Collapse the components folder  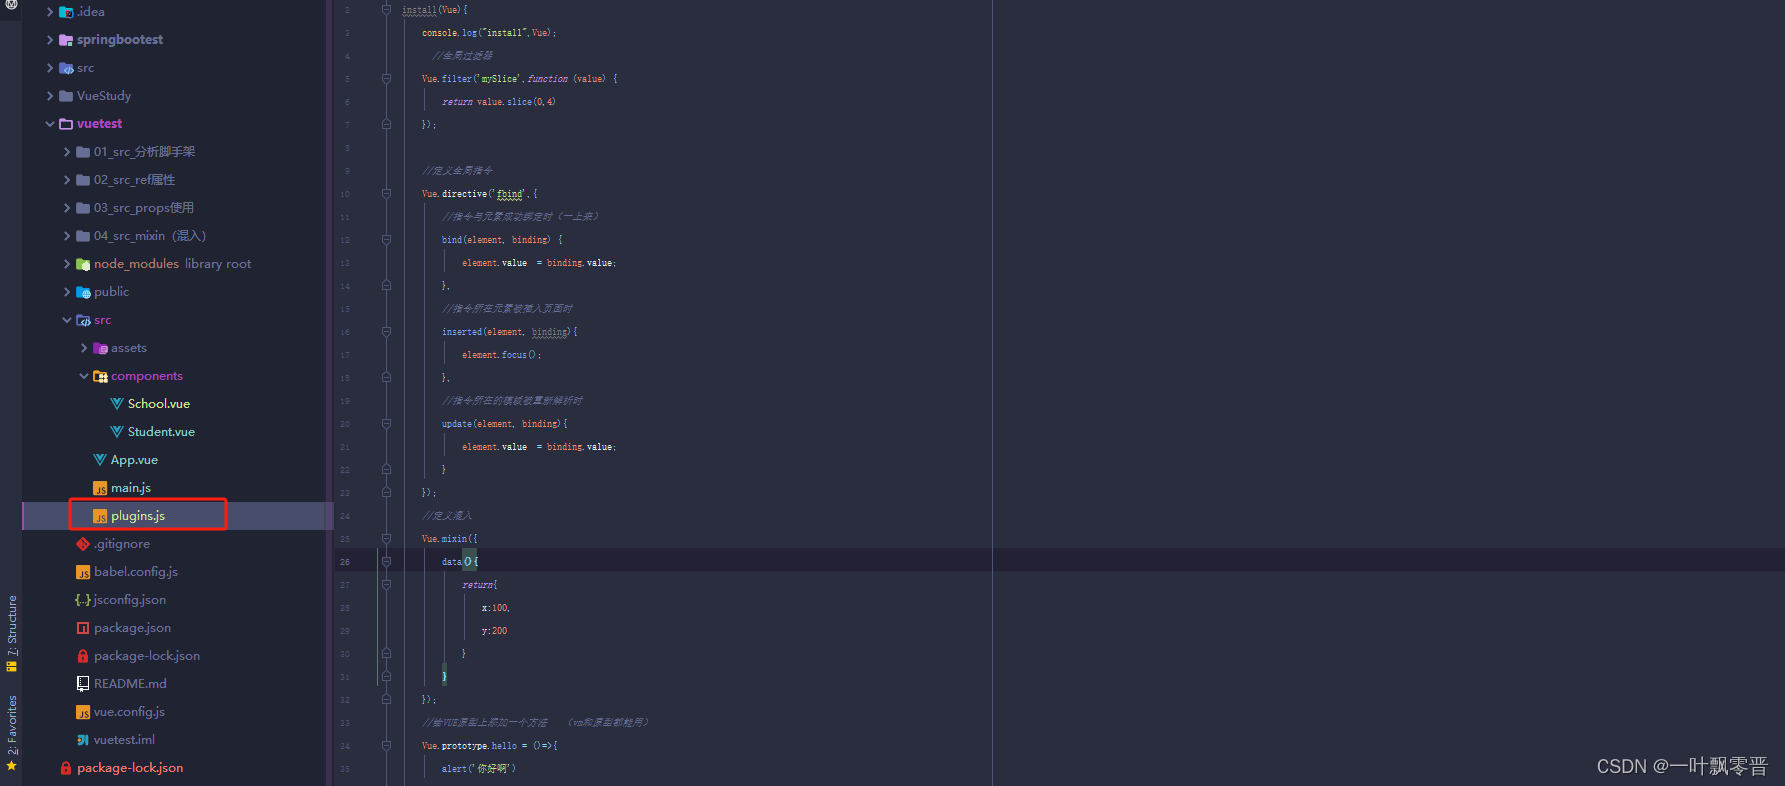[x=84, y=376]
